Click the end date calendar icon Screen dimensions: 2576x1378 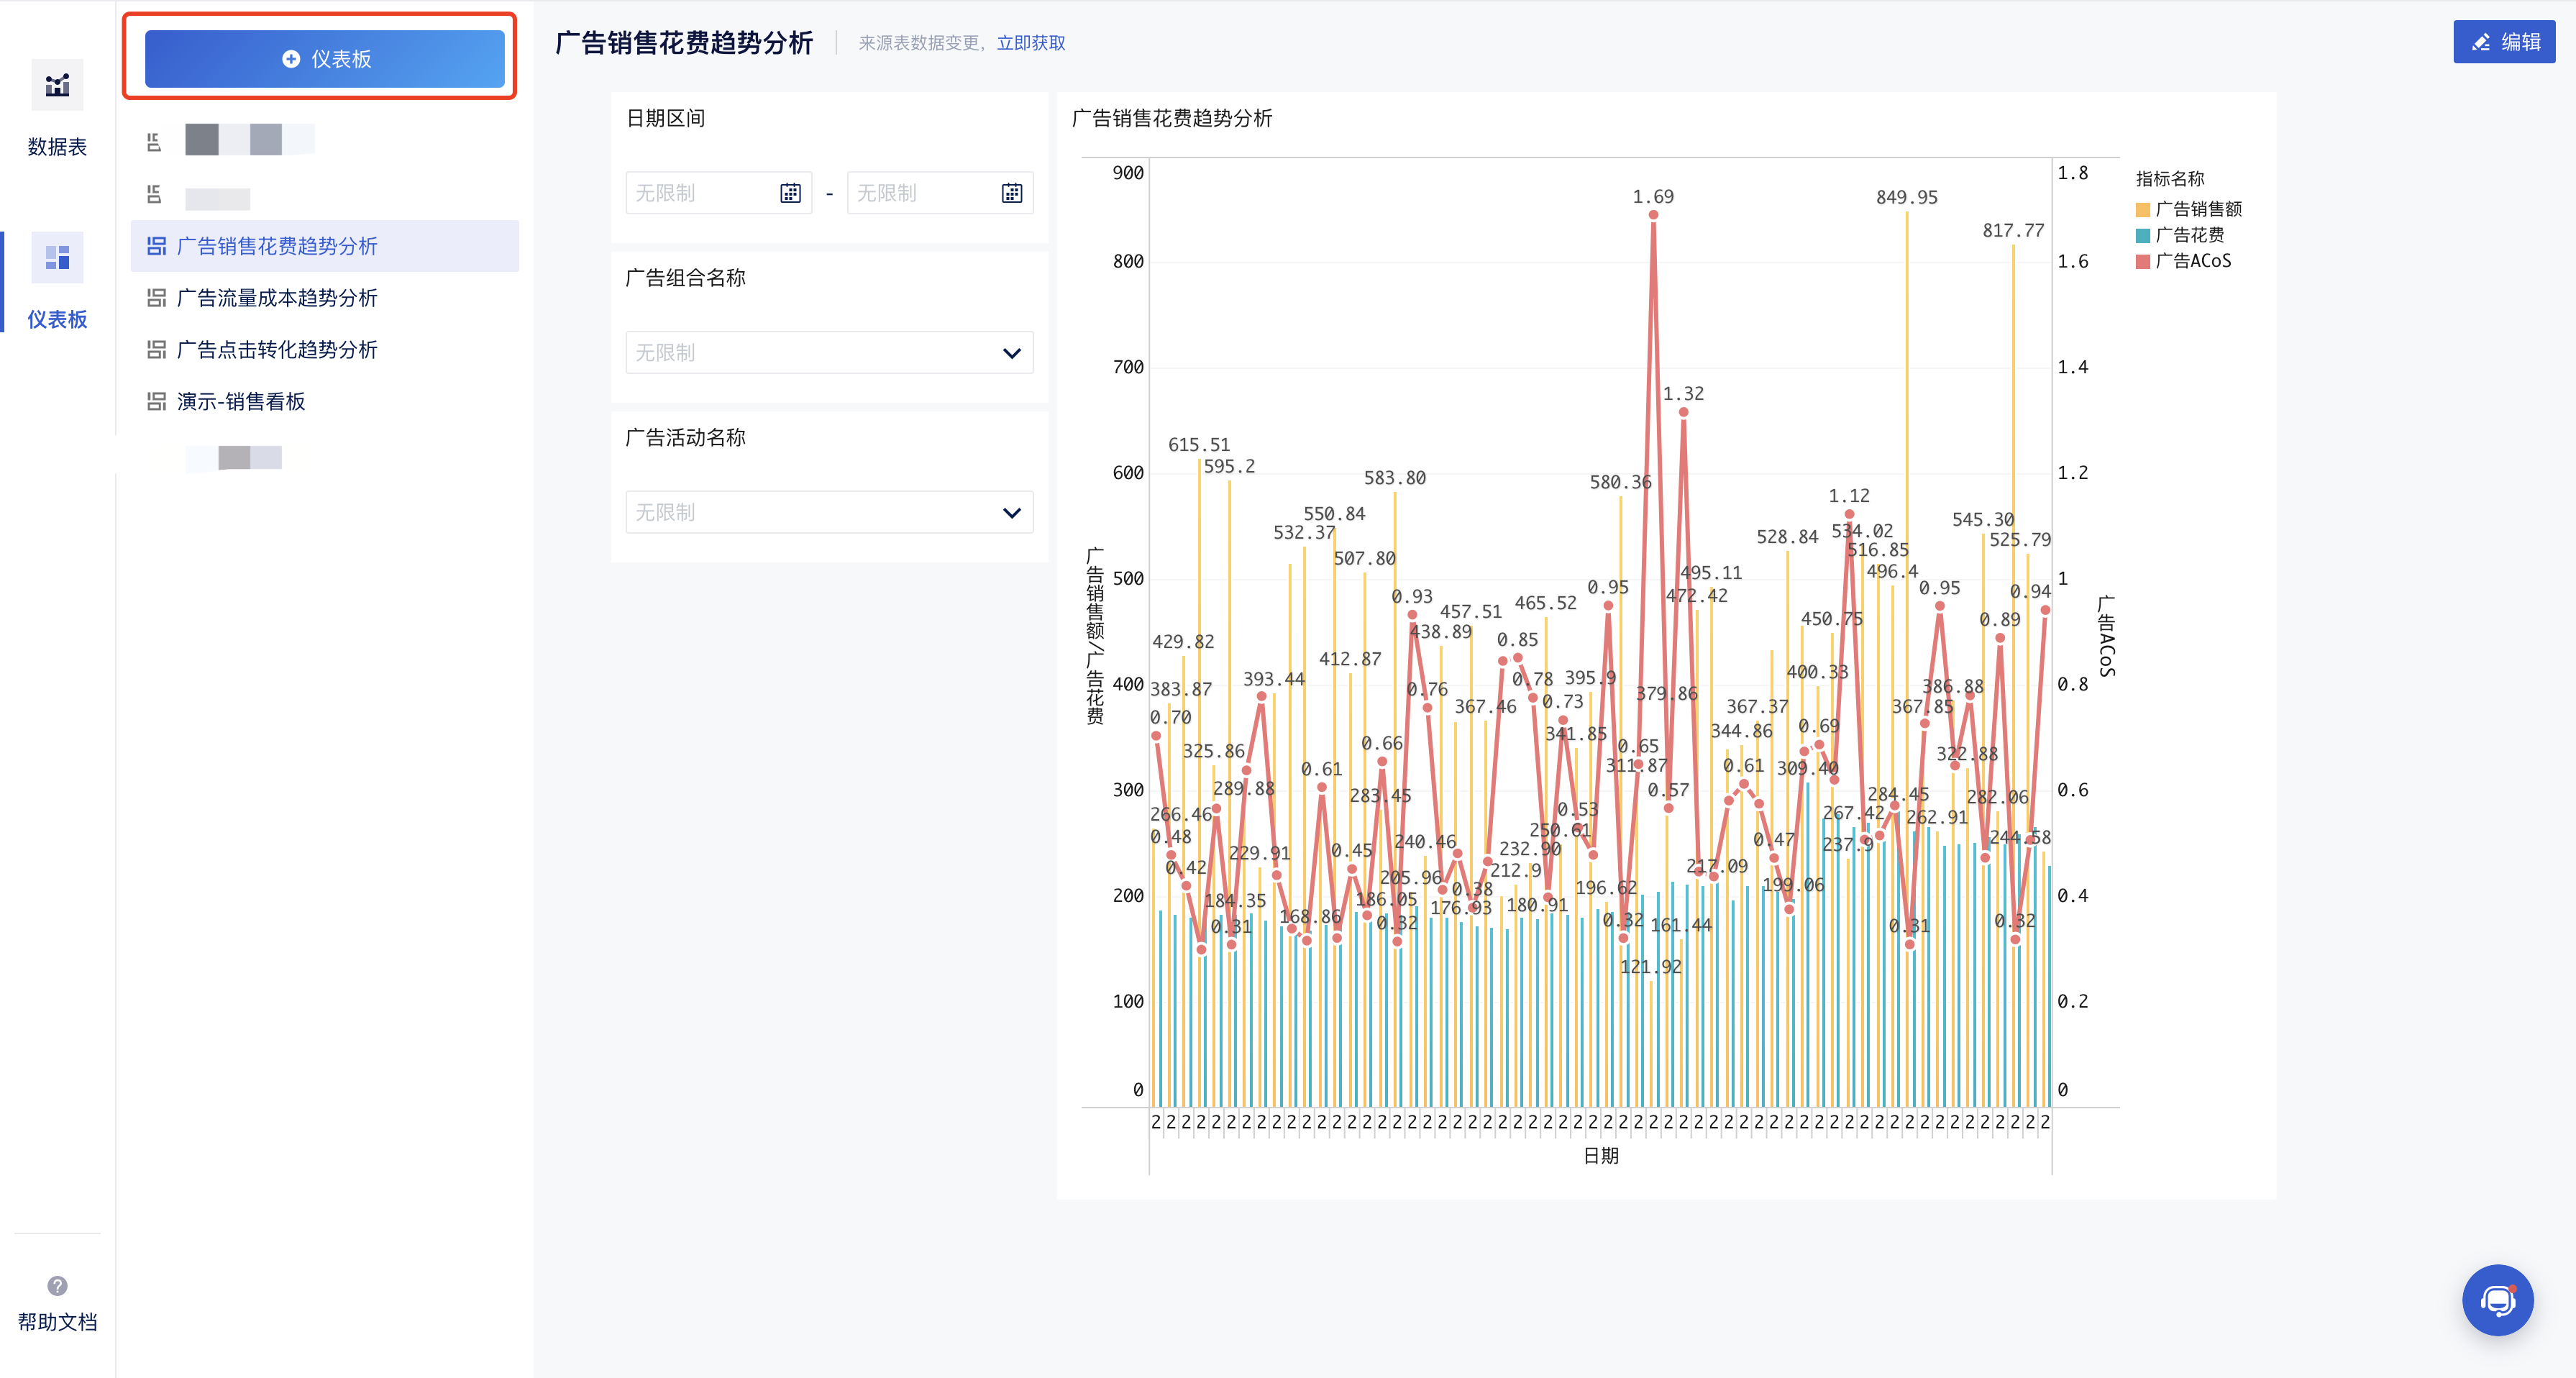point(1011,193)
